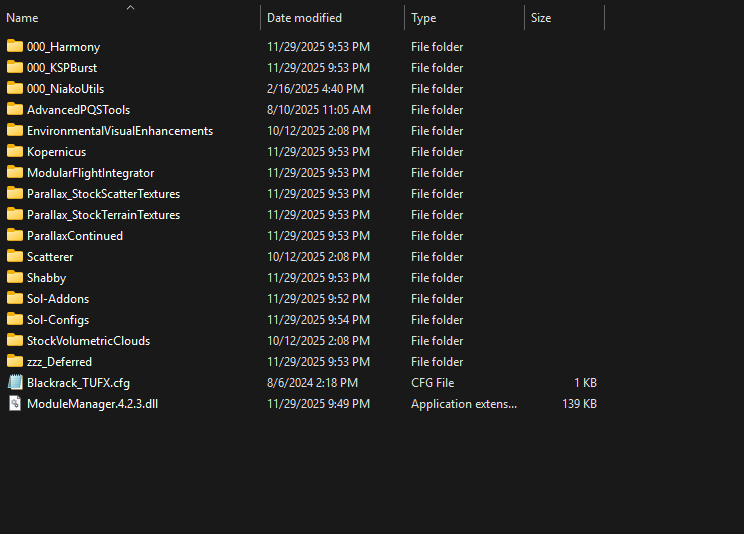Select the EnvironmentalVisualEnhancements folder name
This screenshot has width=744, height=534.
(x=120, y=131)
